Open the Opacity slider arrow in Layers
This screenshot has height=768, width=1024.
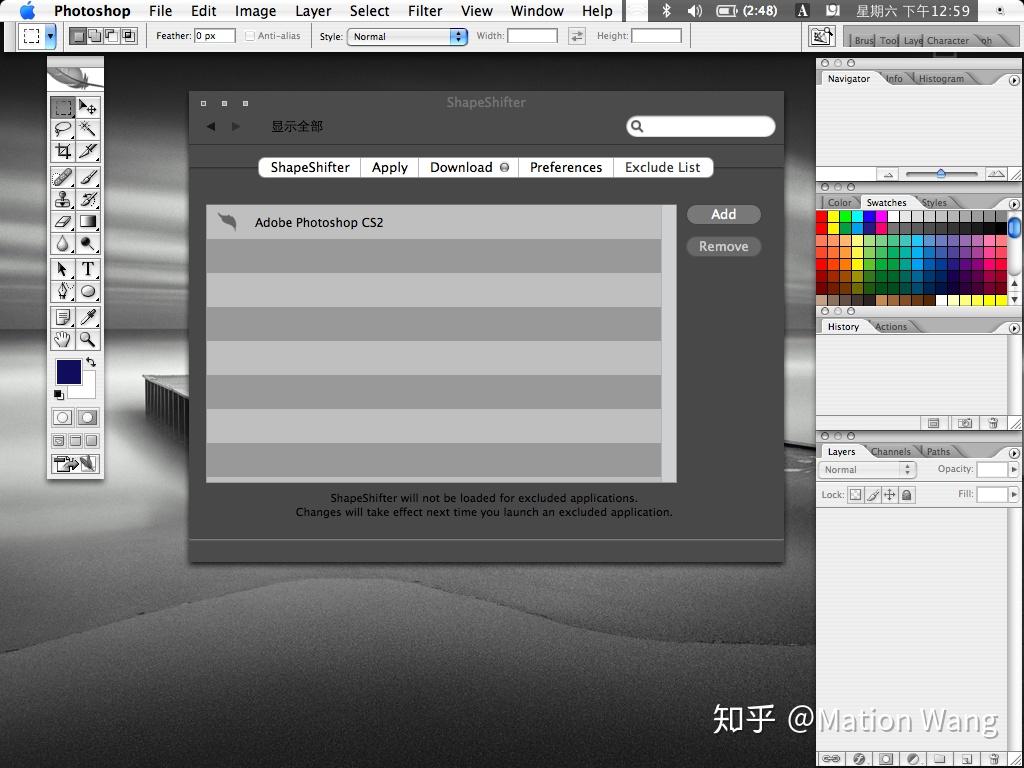tap(1014, 469)
